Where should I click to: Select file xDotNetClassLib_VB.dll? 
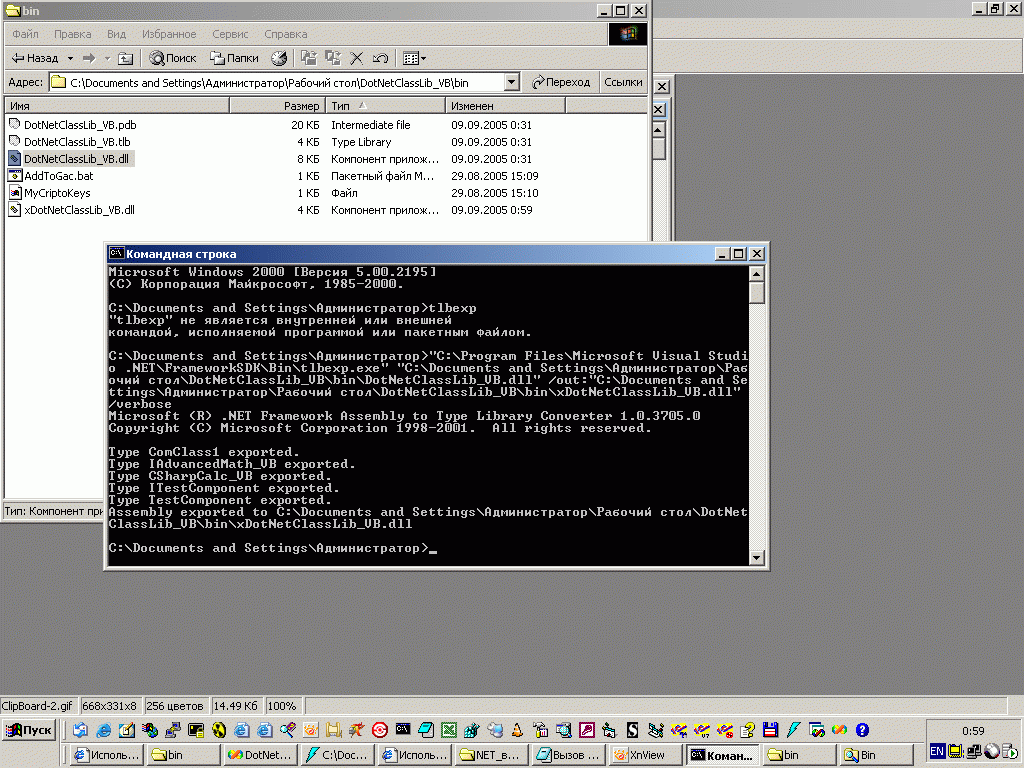pyautogui.click(x=79, y=210)
